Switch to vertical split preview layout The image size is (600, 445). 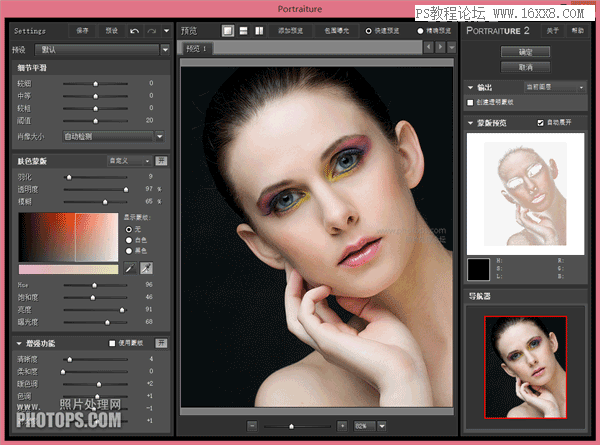(259, 31)
